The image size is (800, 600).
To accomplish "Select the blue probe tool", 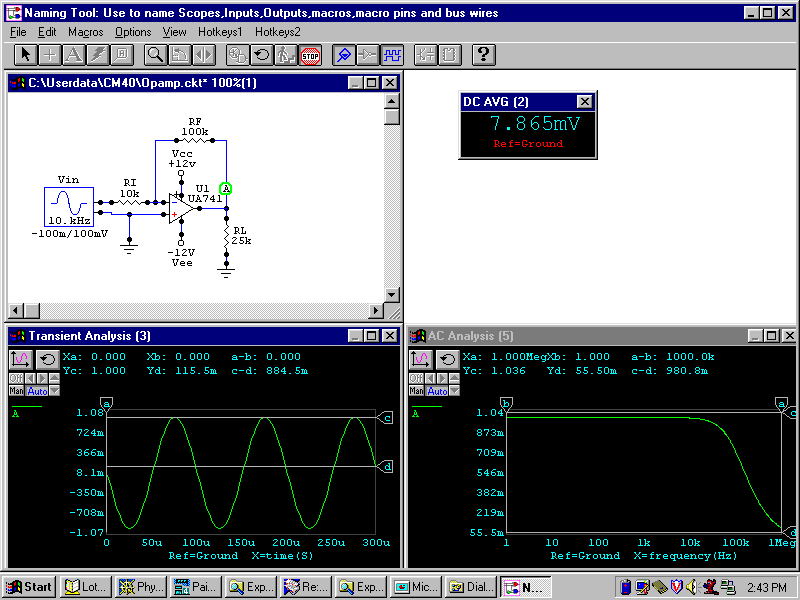I will [343, 55].
